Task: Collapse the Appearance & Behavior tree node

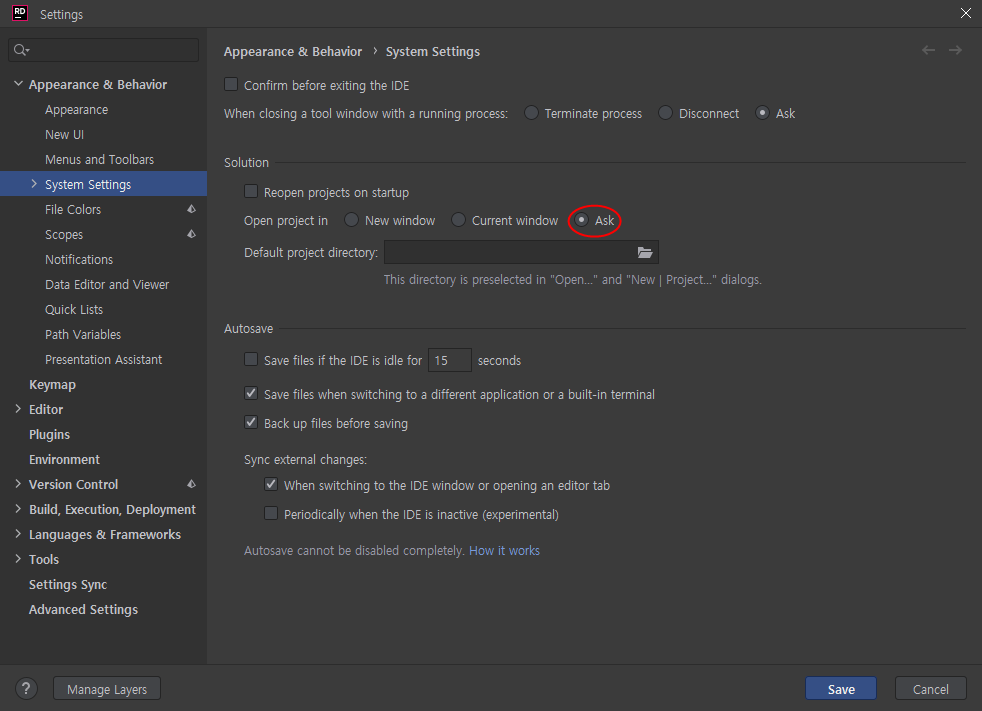Action: point(18,84)
